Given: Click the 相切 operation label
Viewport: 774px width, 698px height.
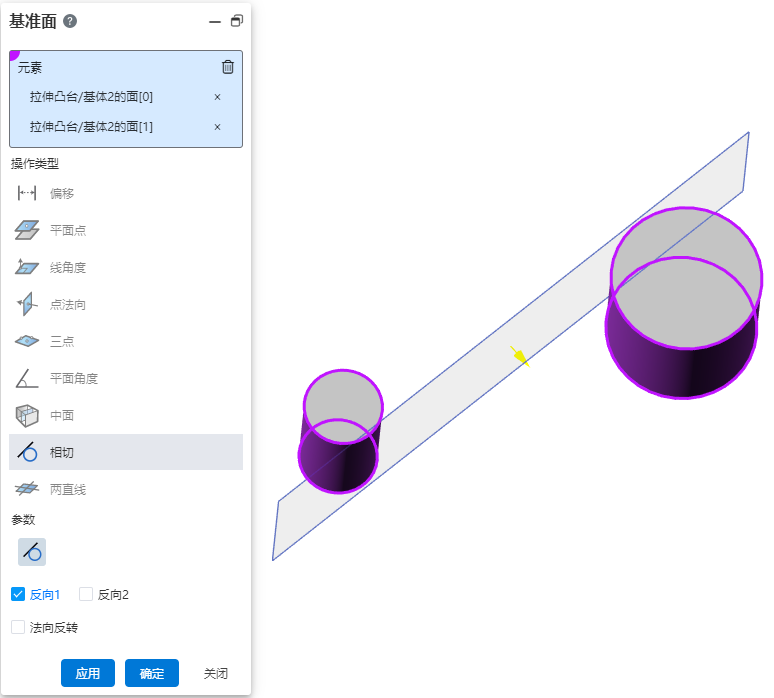Looking at the screenshot, I should (x=62, y=452).
